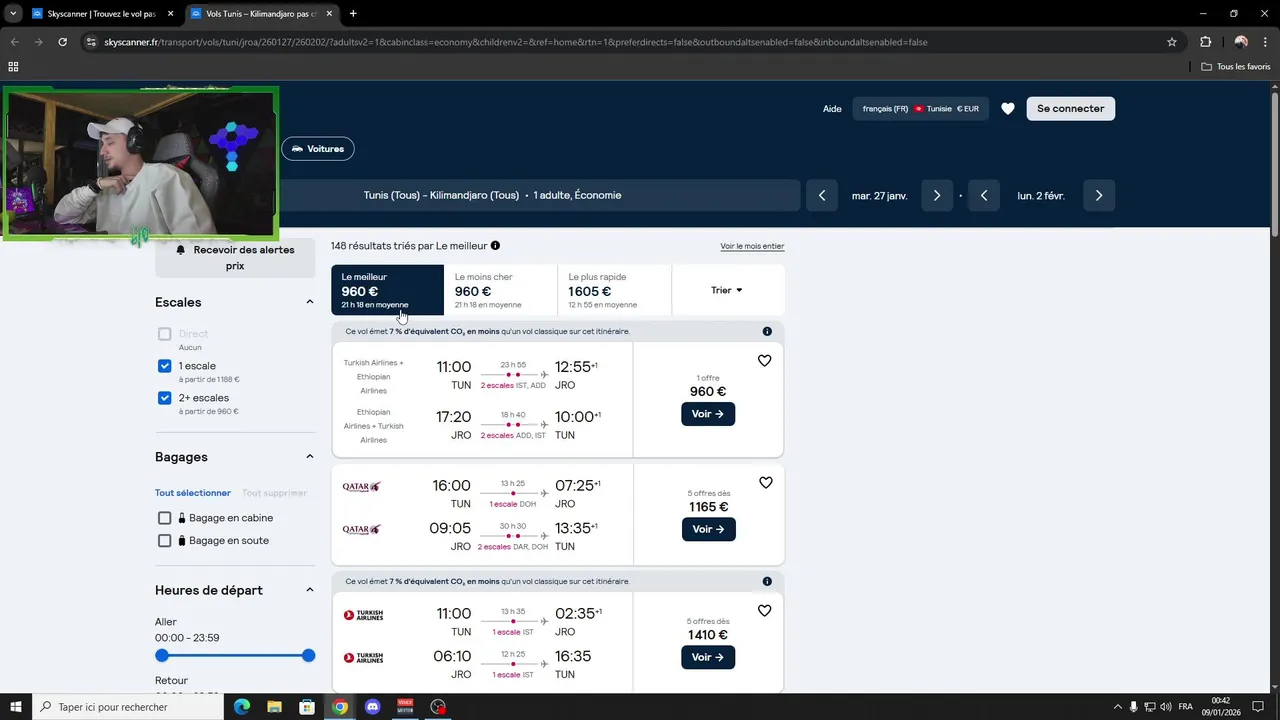Click Se connecter button

tap(1070, 109)
